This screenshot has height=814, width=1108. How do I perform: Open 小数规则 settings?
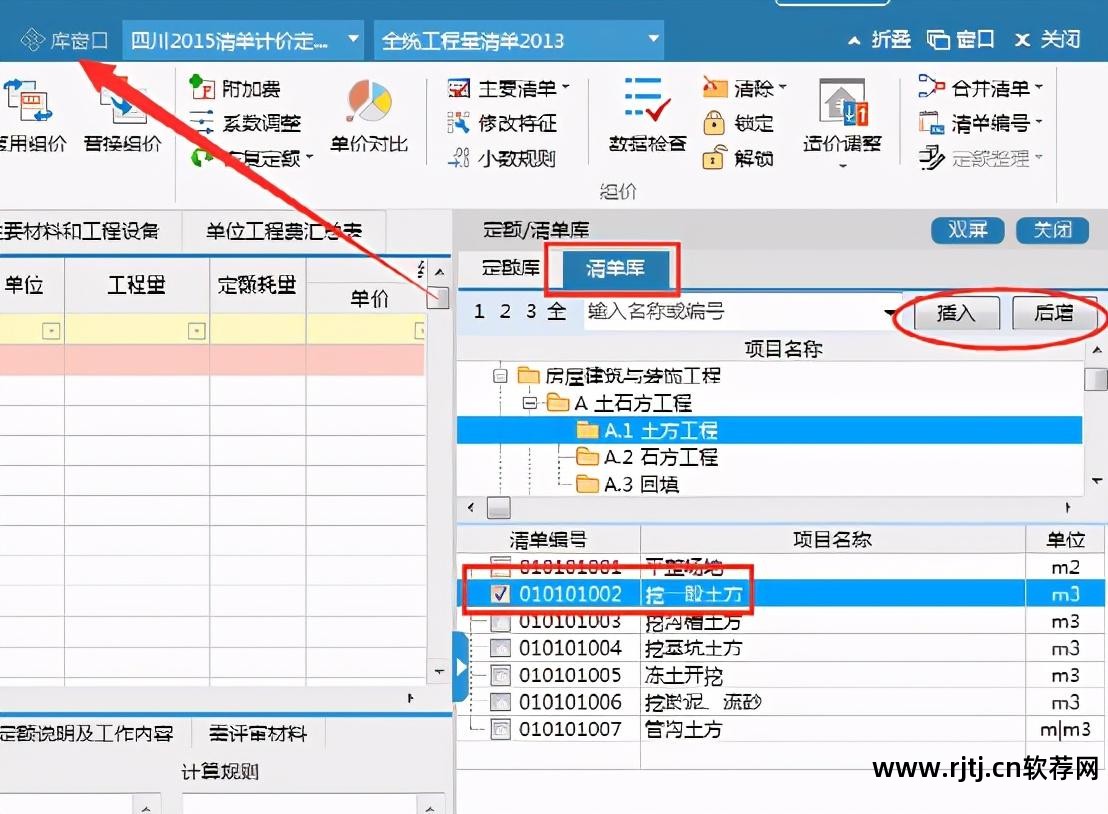502,158
